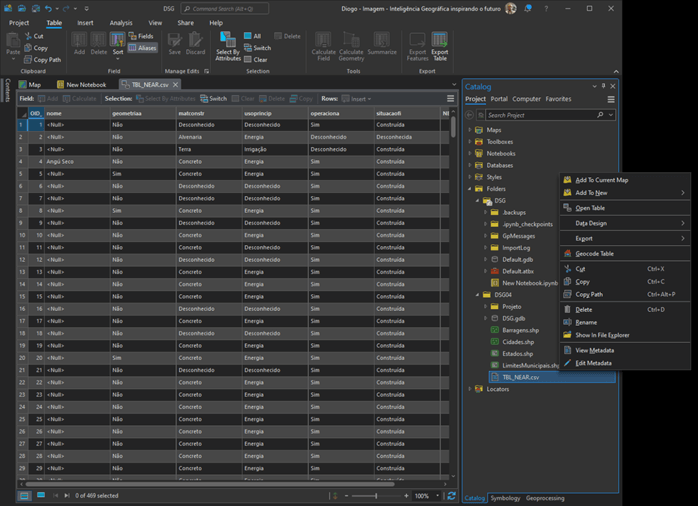Select Geocode Table in the context menu
Viewport: 698px width, 506px height.
[x=594, y=254]
